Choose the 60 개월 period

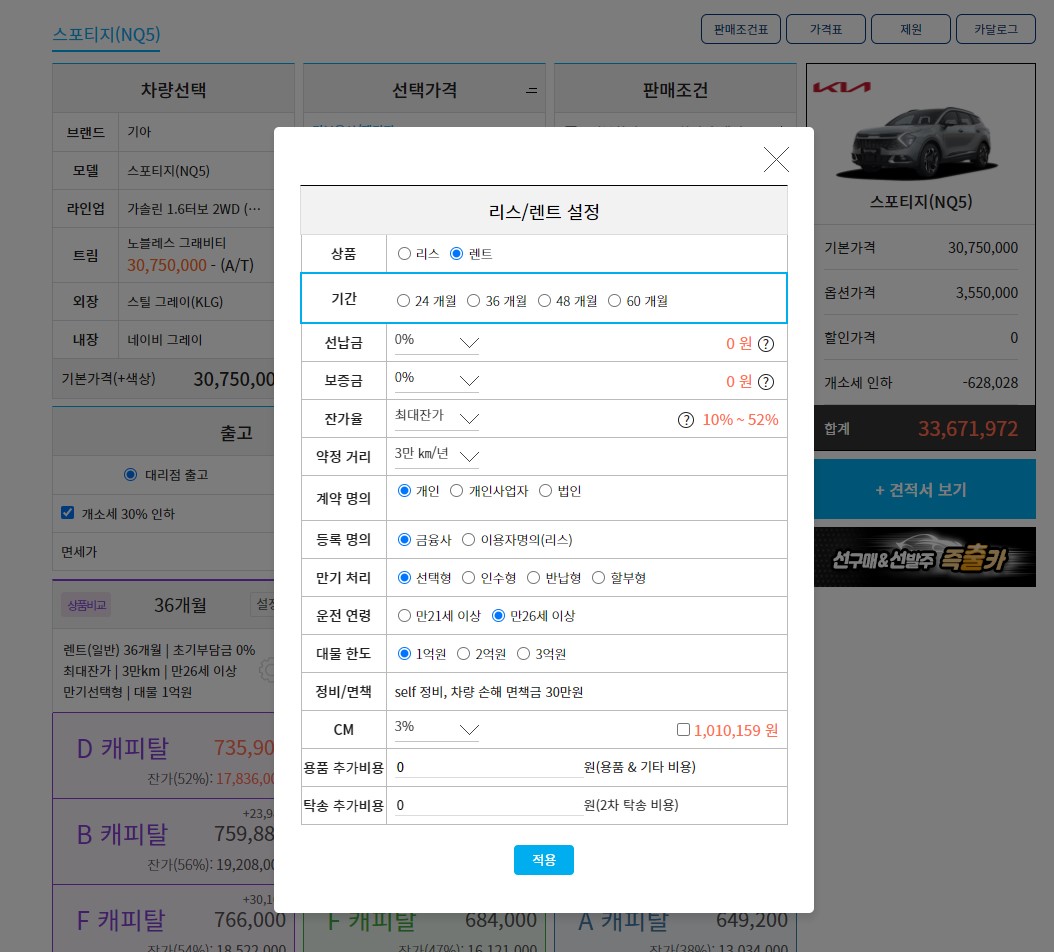[614, 301]
